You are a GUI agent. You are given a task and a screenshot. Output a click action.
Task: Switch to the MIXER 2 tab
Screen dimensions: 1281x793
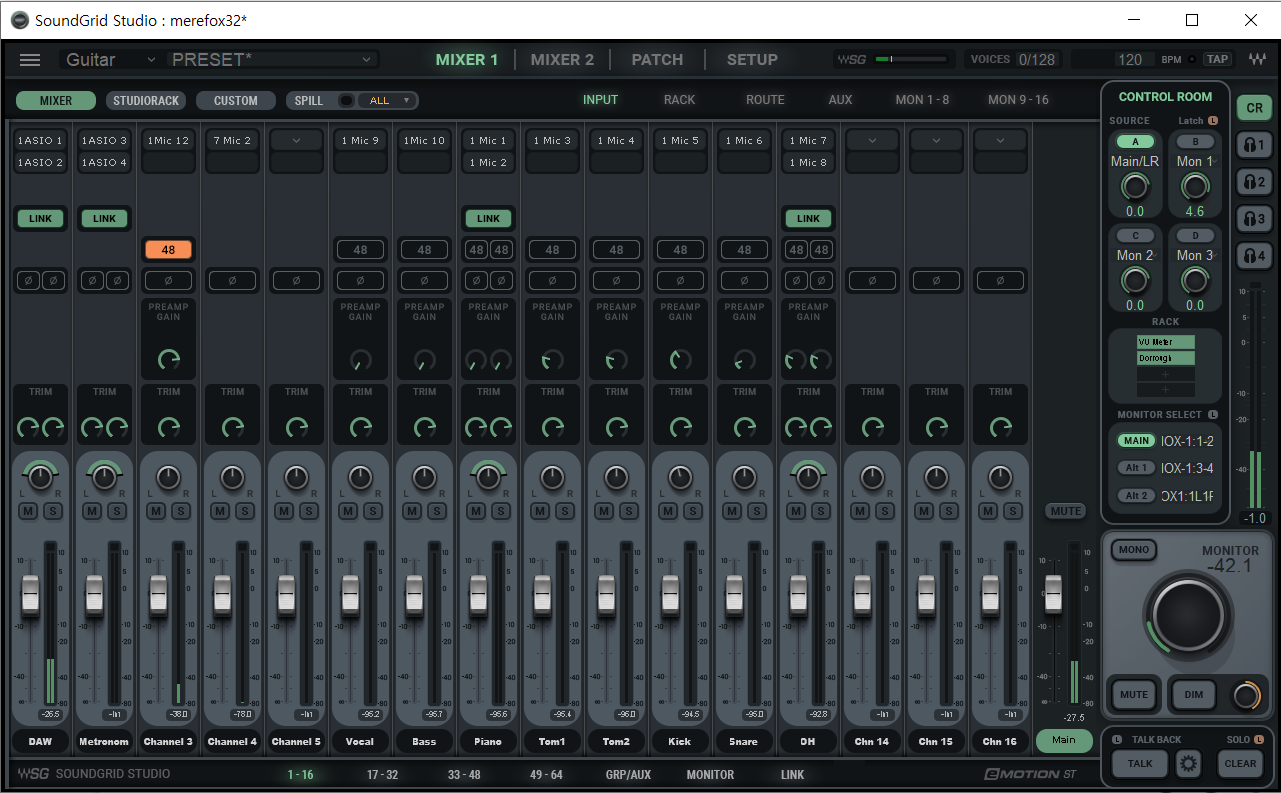[562, 60]
